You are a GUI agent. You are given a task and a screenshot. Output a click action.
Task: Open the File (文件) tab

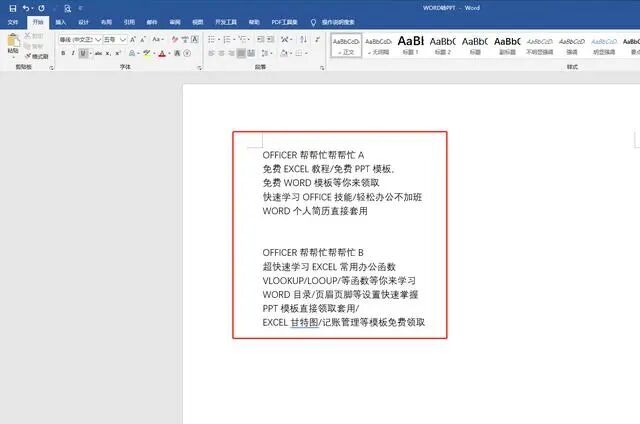point(13,22)
